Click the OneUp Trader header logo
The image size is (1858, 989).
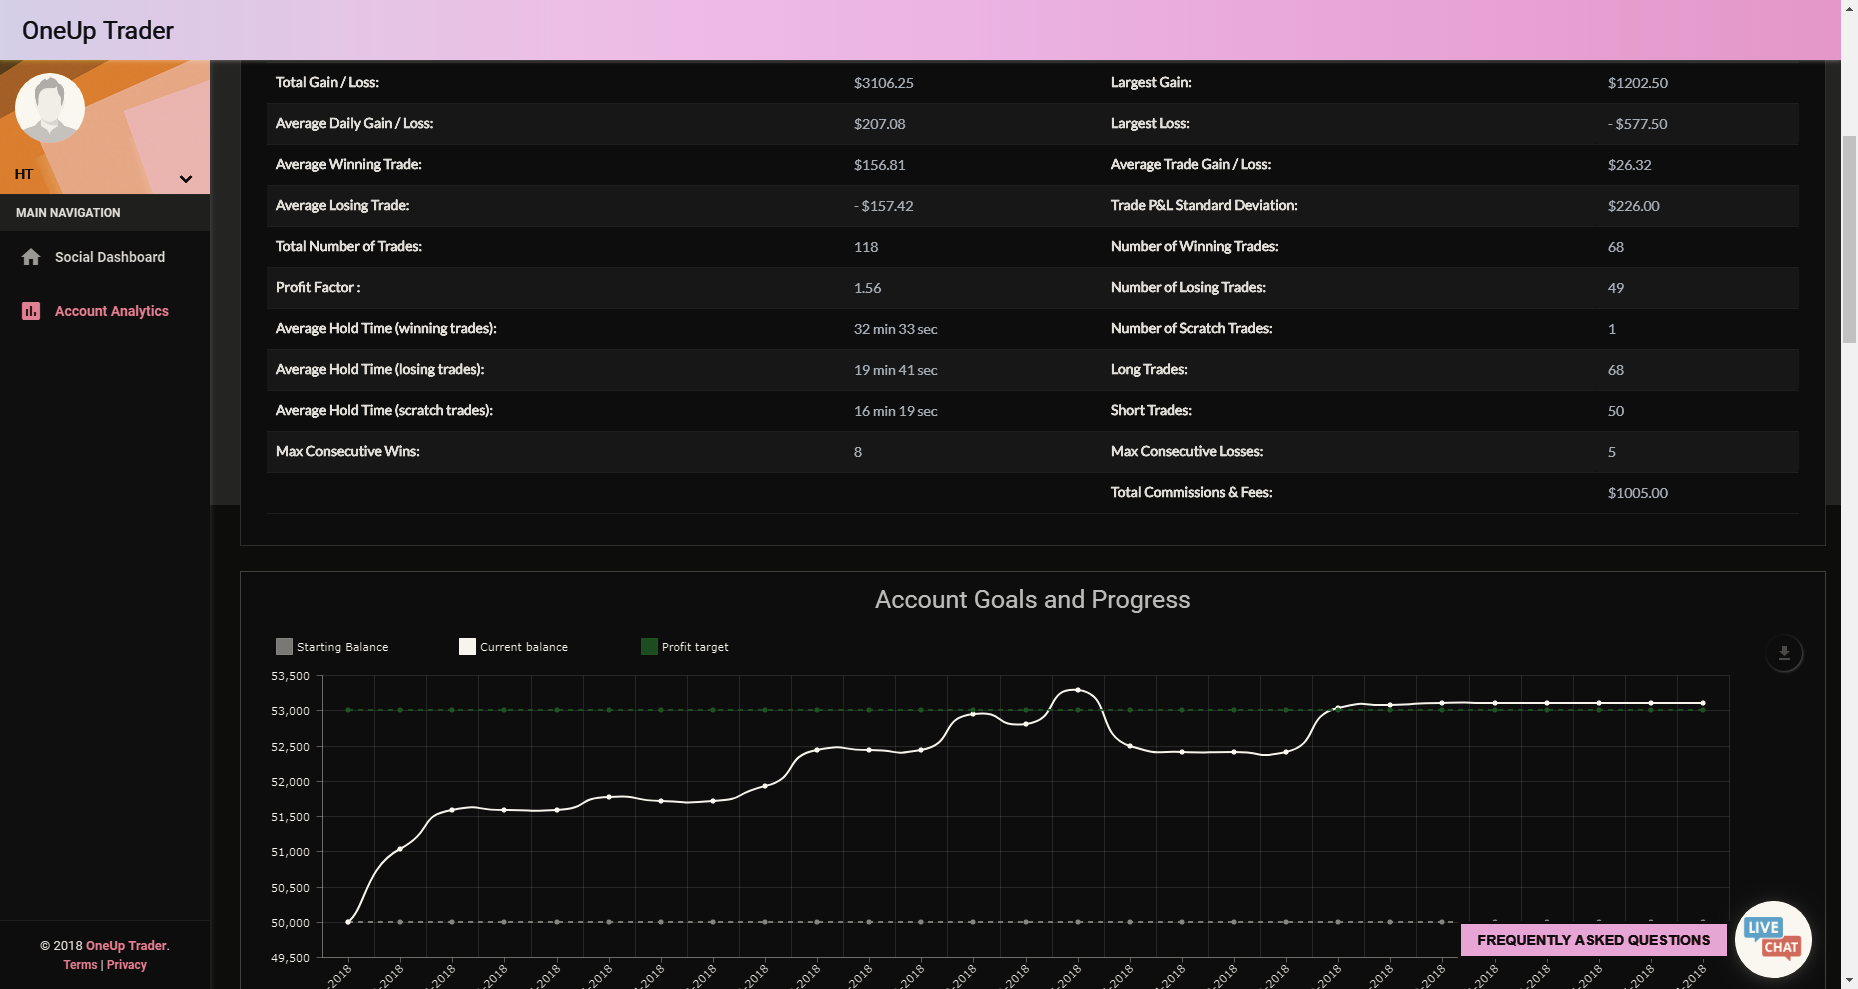[x=98, y=30]
